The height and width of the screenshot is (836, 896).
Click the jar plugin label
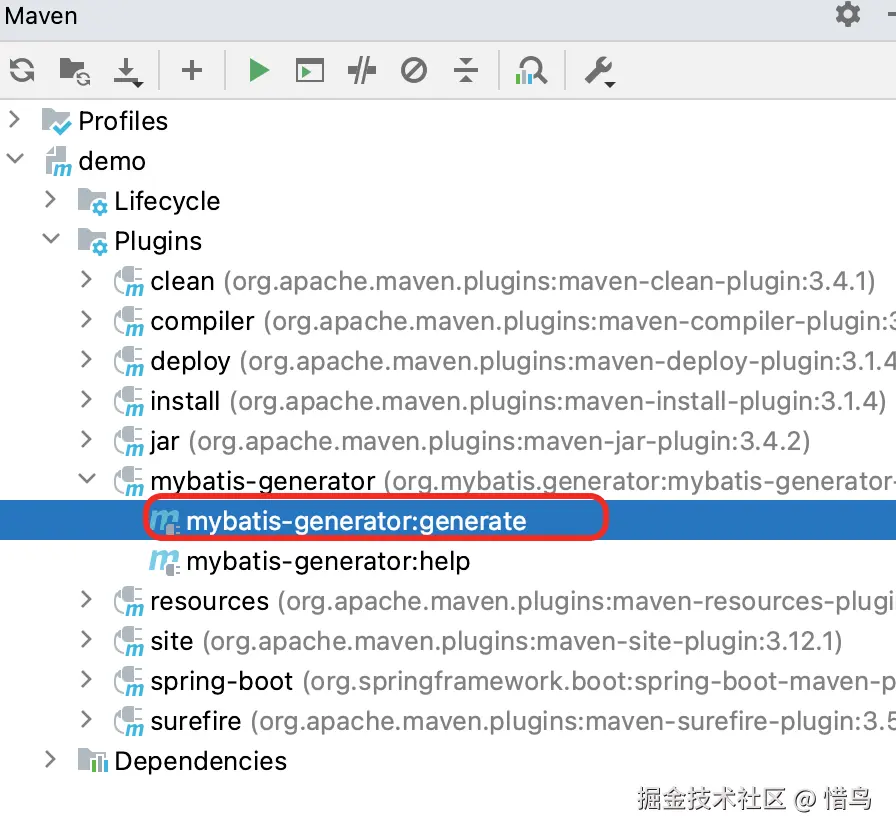point(165,441)
